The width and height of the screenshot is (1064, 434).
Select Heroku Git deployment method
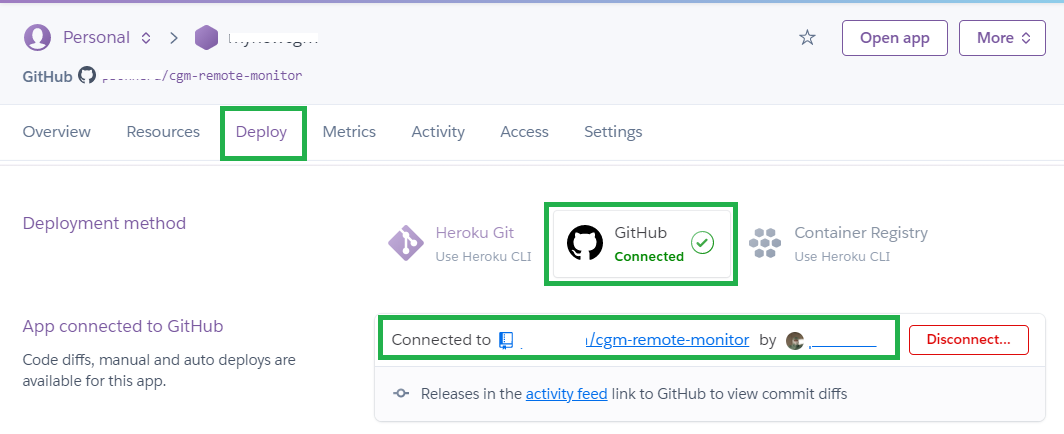click(x=460, y=243)
